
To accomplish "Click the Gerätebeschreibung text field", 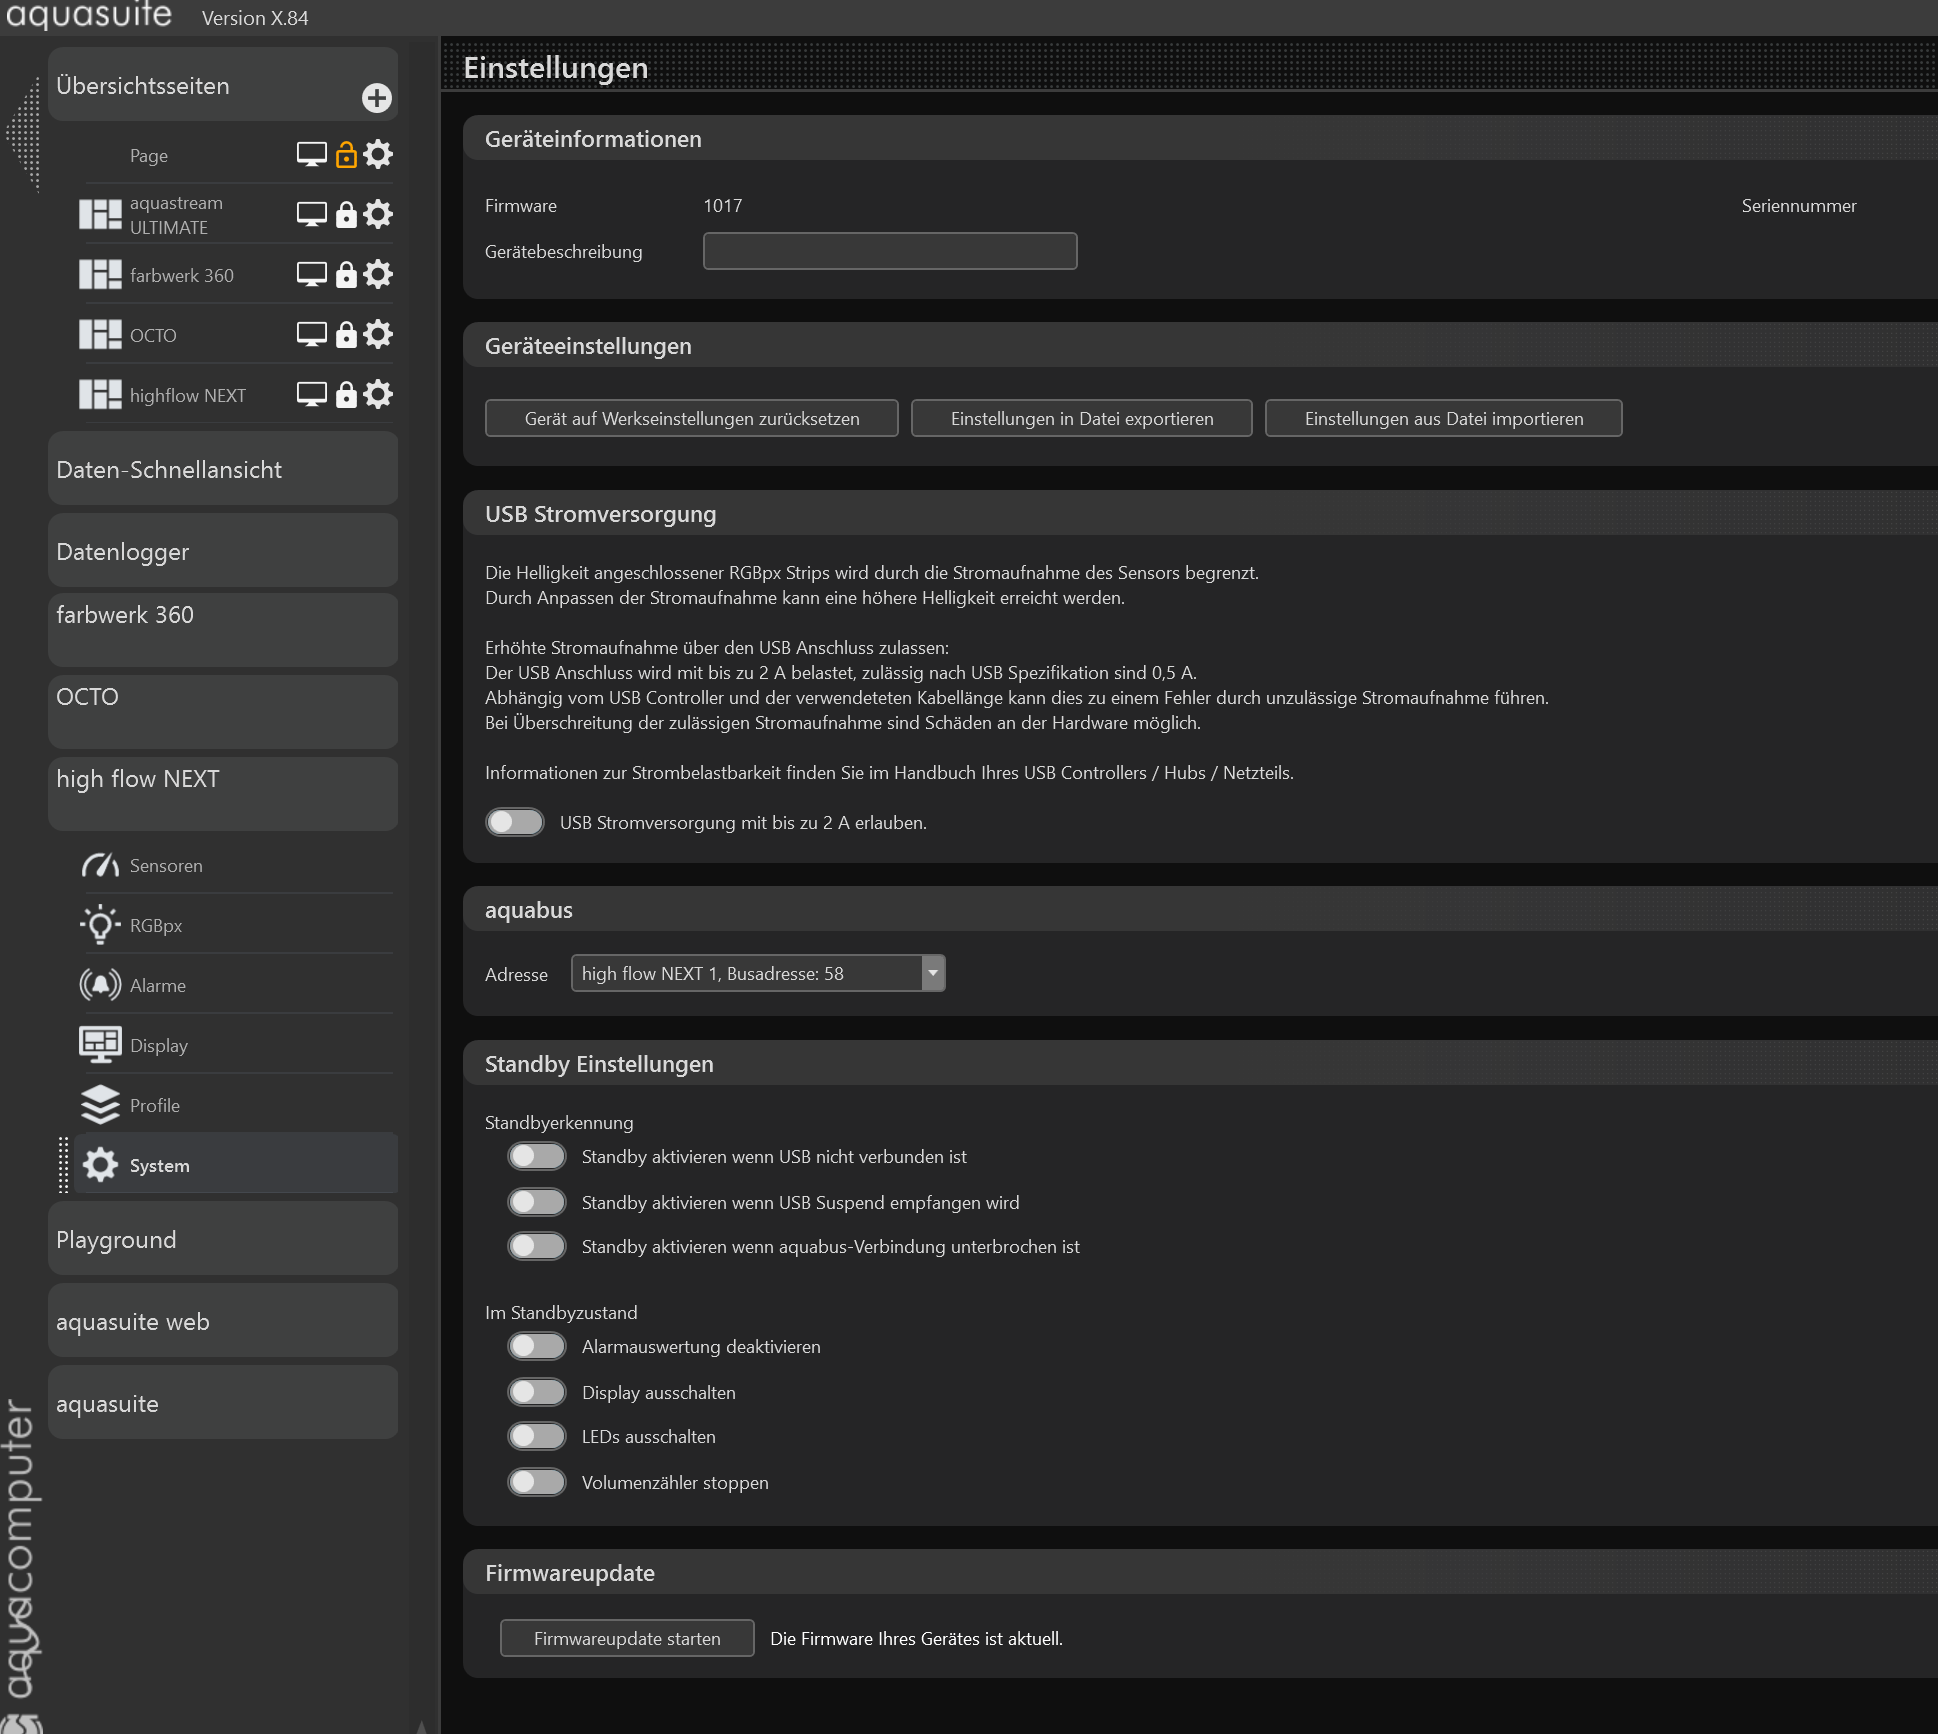I will [889, 251].
